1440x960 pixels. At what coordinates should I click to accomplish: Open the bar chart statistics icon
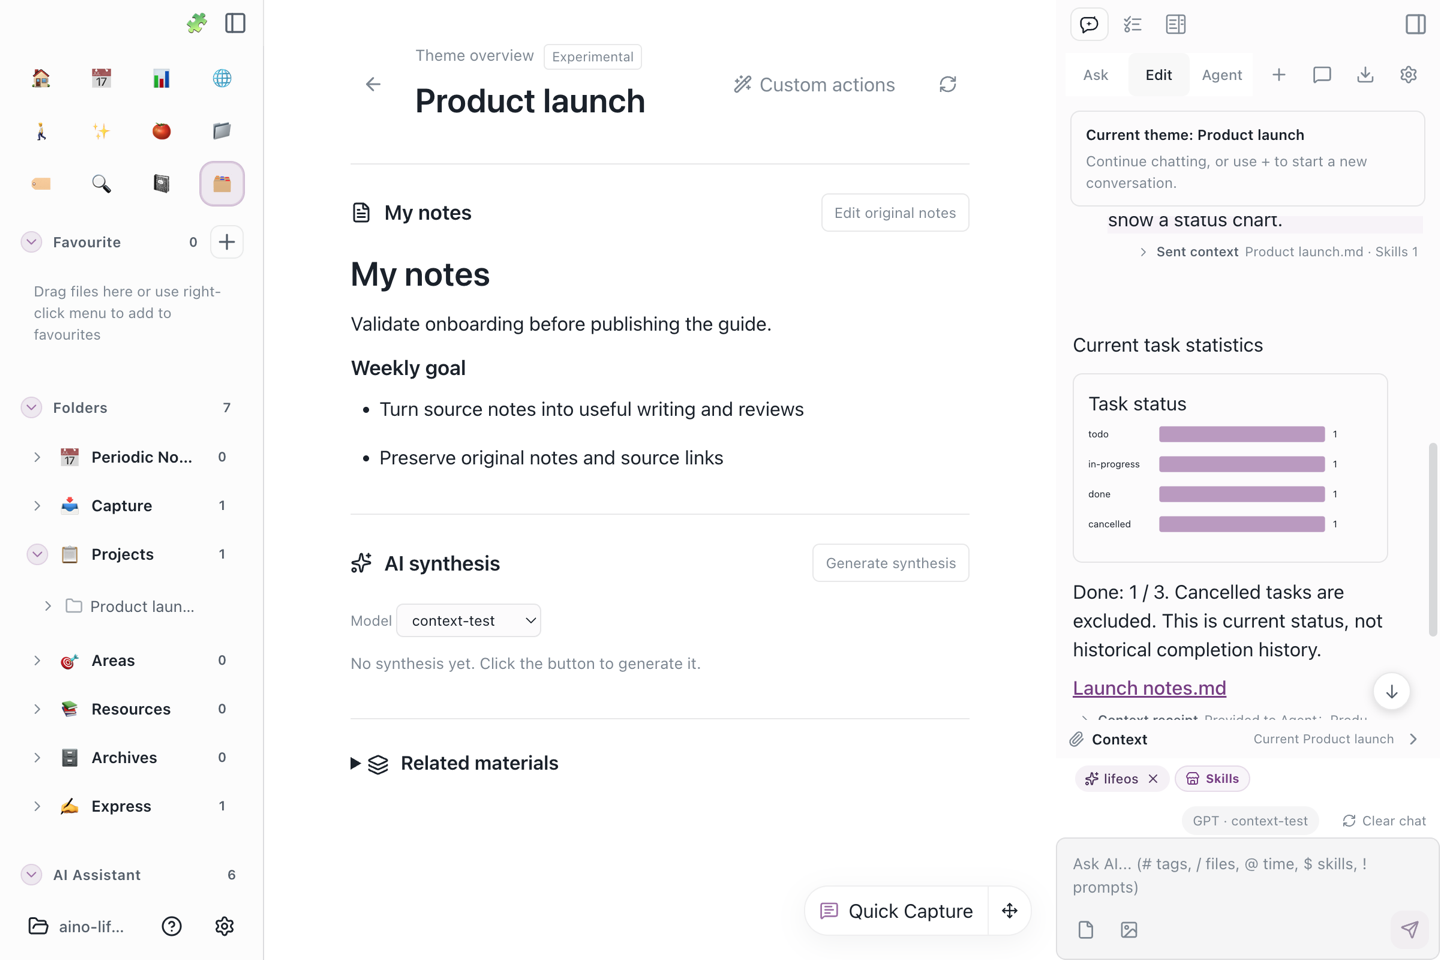pyautogui.click(x=161, y=78)
